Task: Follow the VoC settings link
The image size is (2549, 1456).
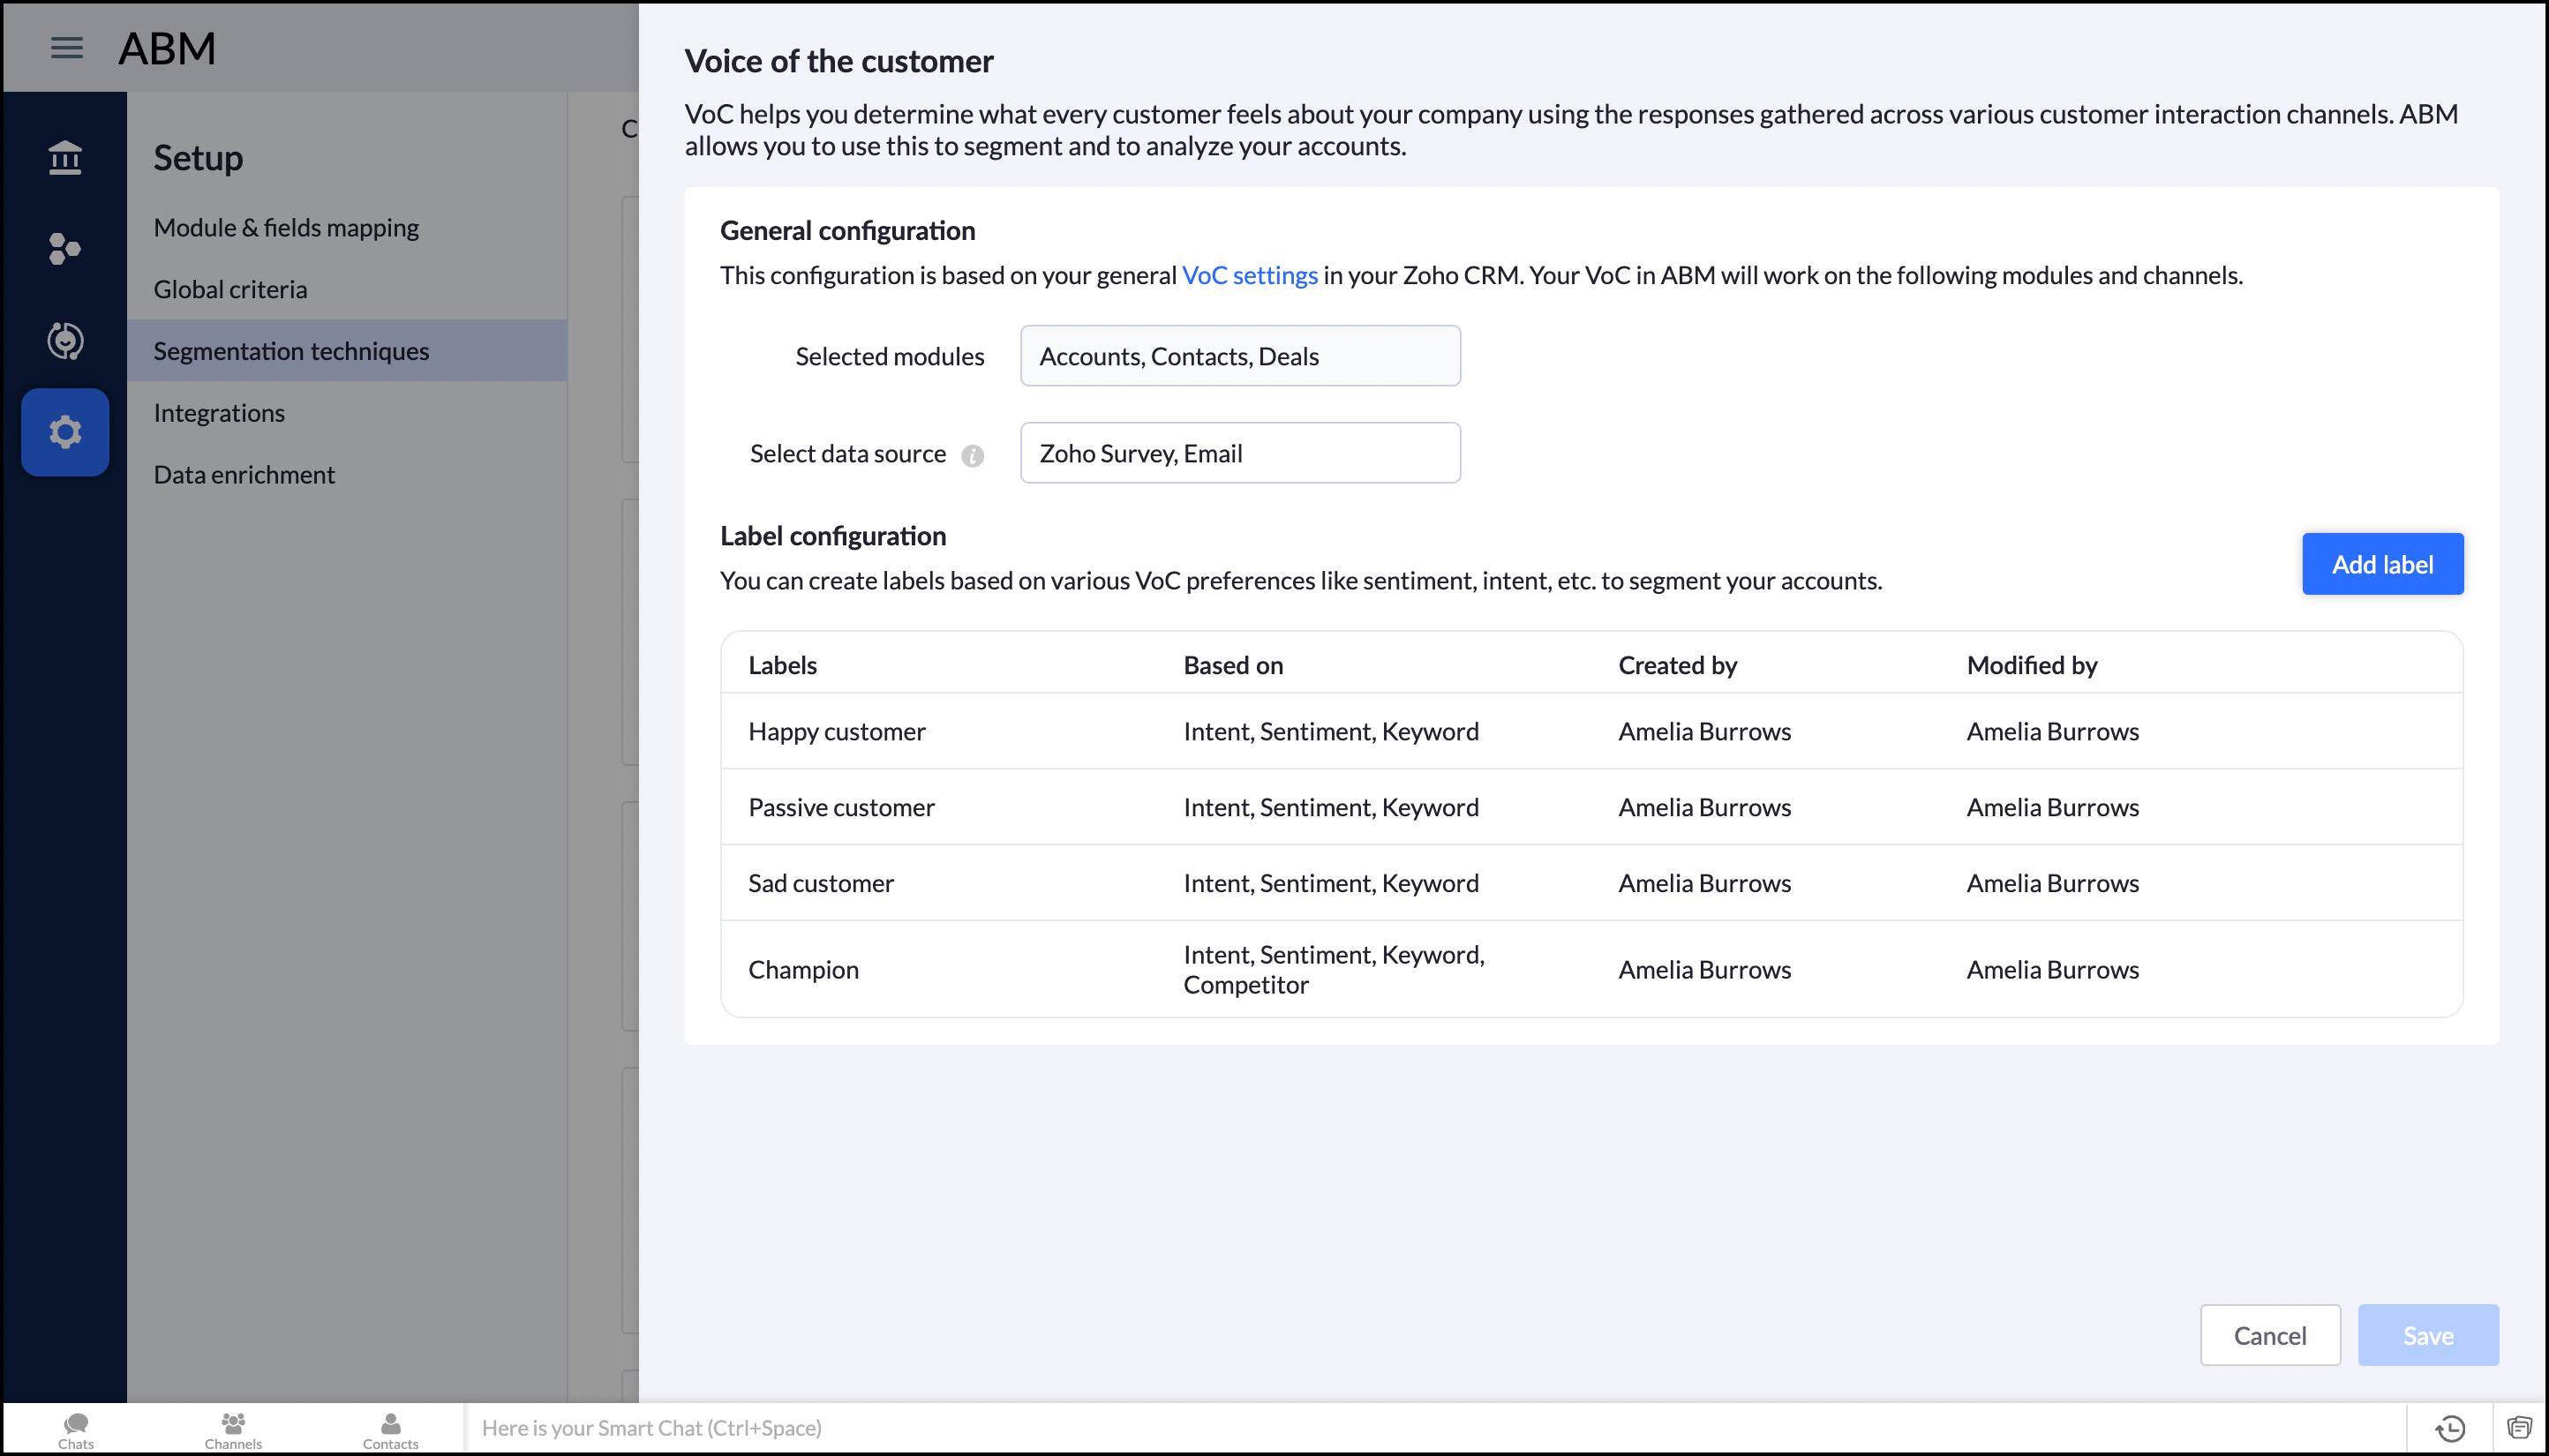Action: click(x=1249, y=275)
